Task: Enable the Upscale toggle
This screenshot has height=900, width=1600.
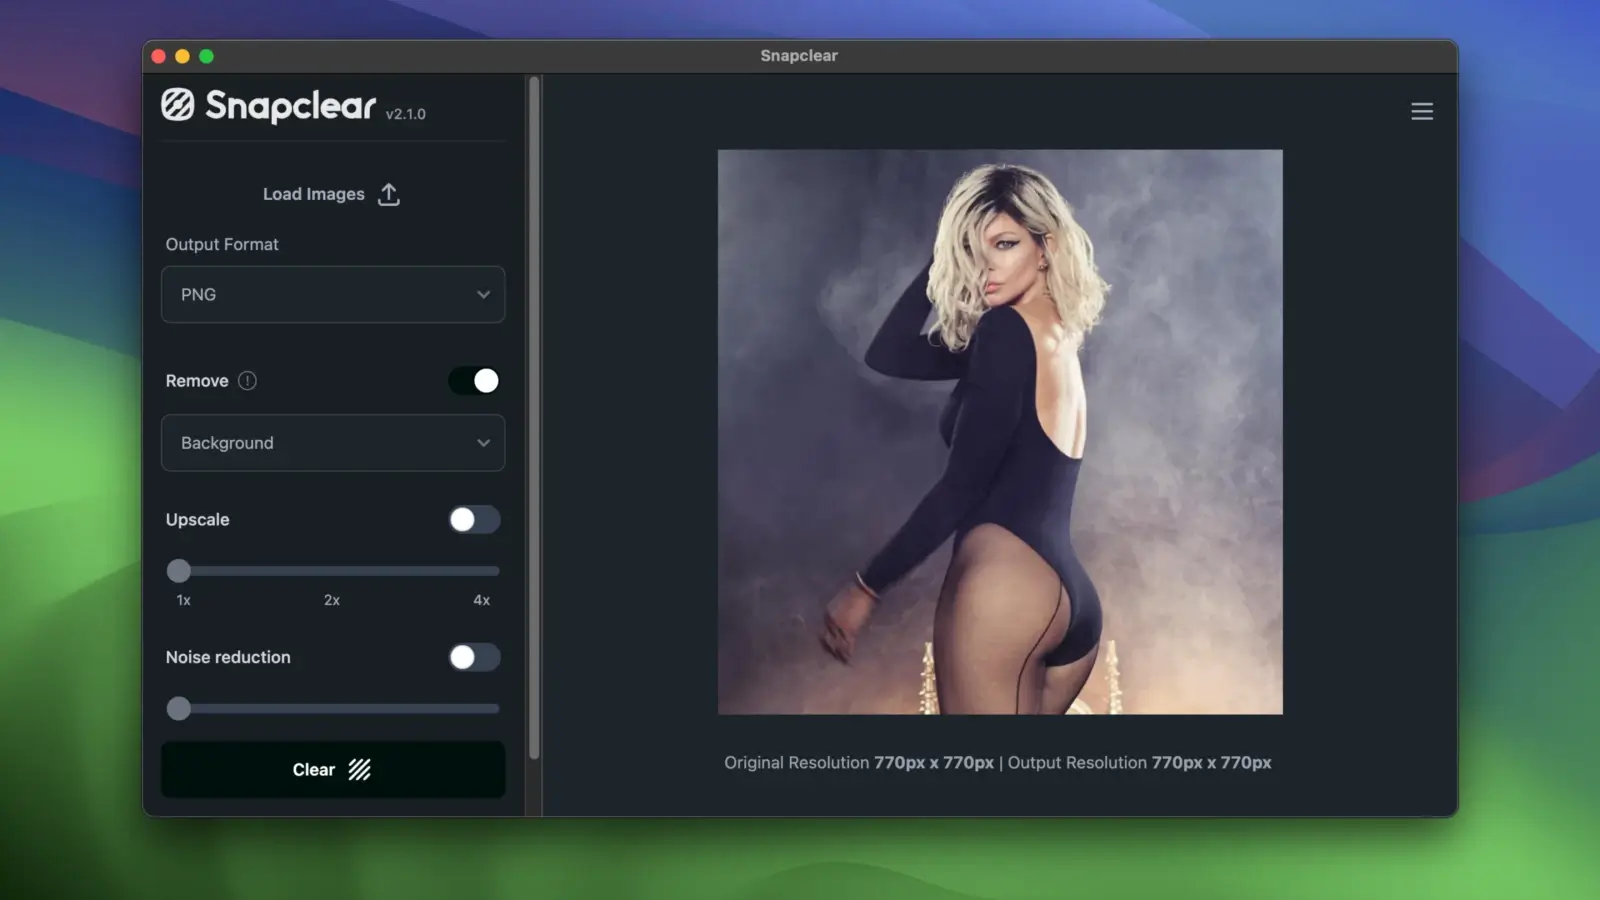Action: pyautogui.click(x=474, y=520)
